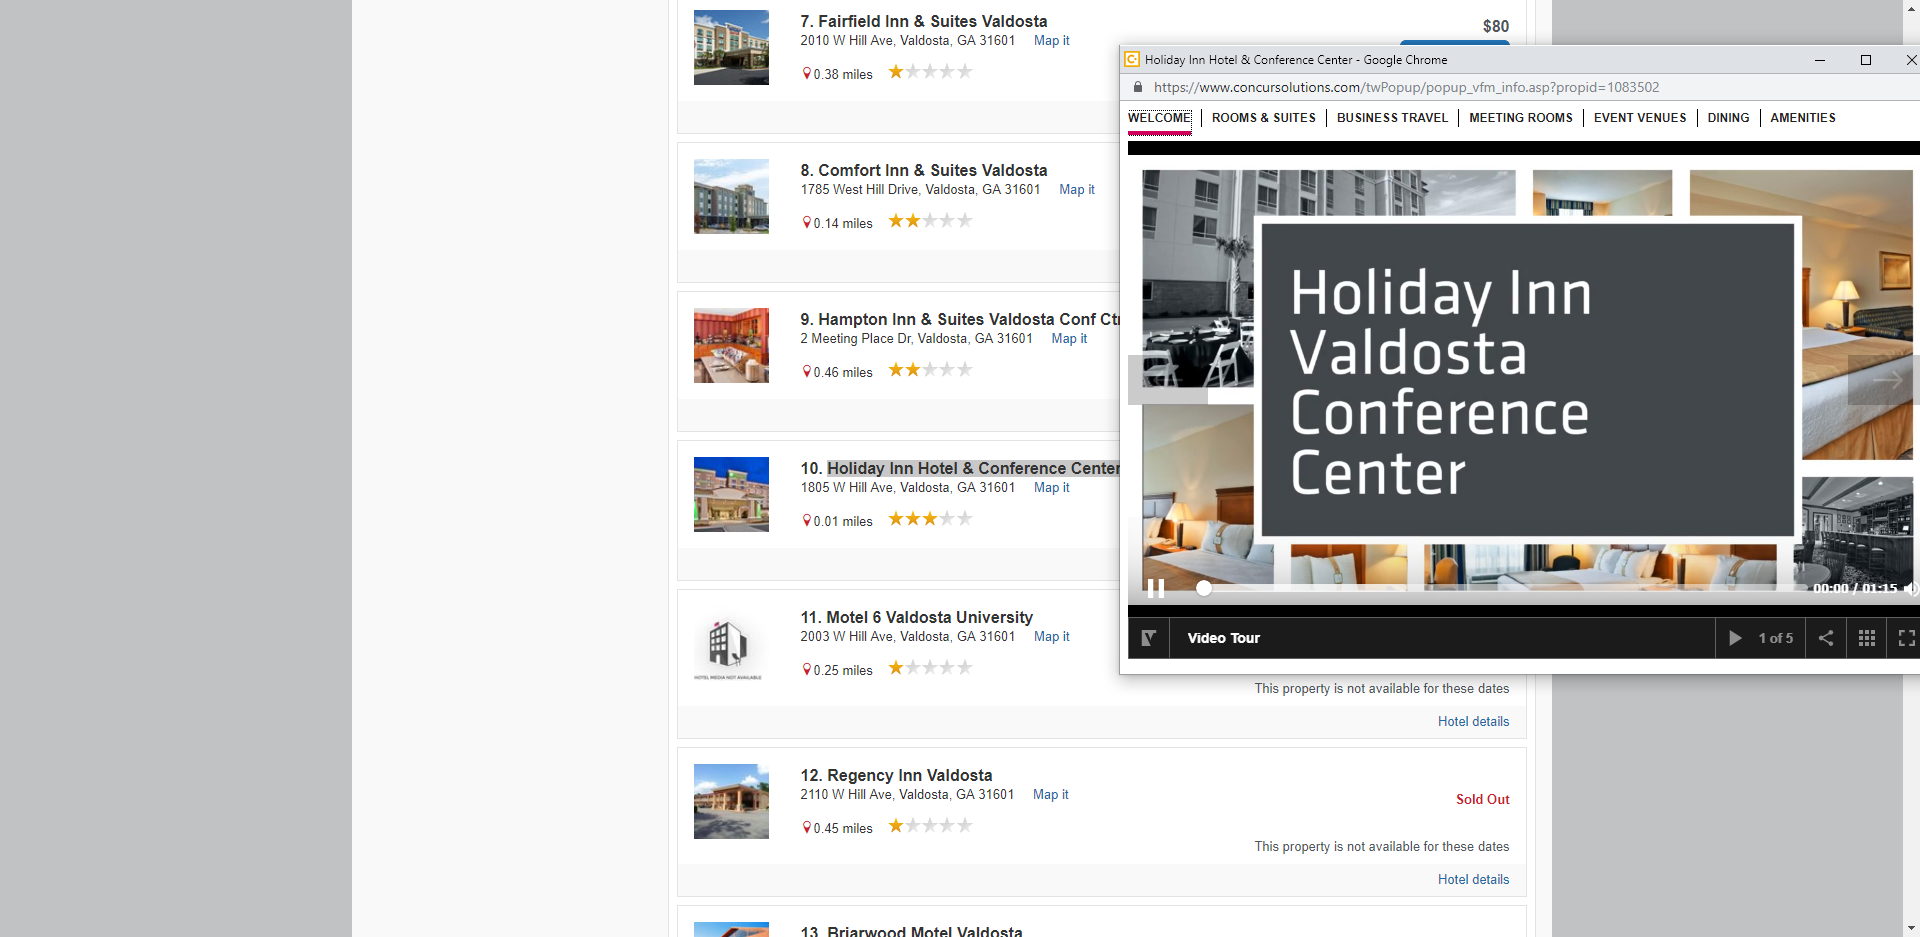The width and height of the screenshot is (1920, 937).
Task: Click the page scrollbar down arrow
Action: tap(1911, 928)
